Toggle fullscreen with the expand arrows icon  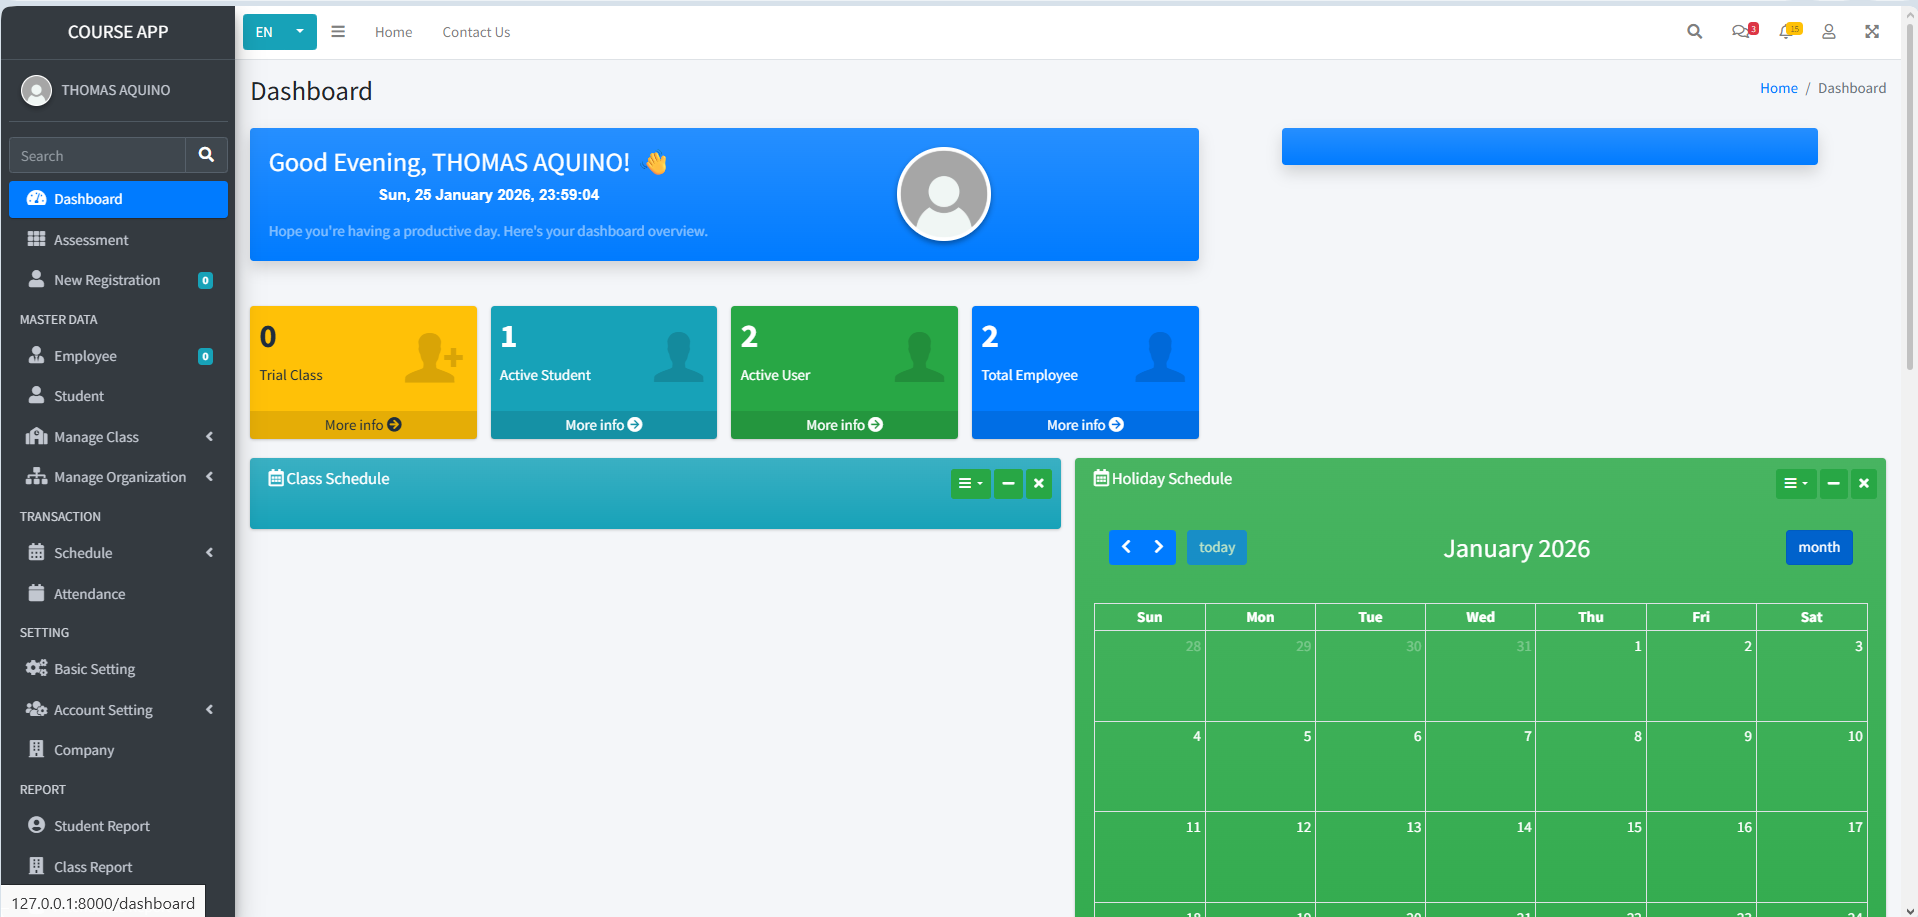[x=1872, y=32]
